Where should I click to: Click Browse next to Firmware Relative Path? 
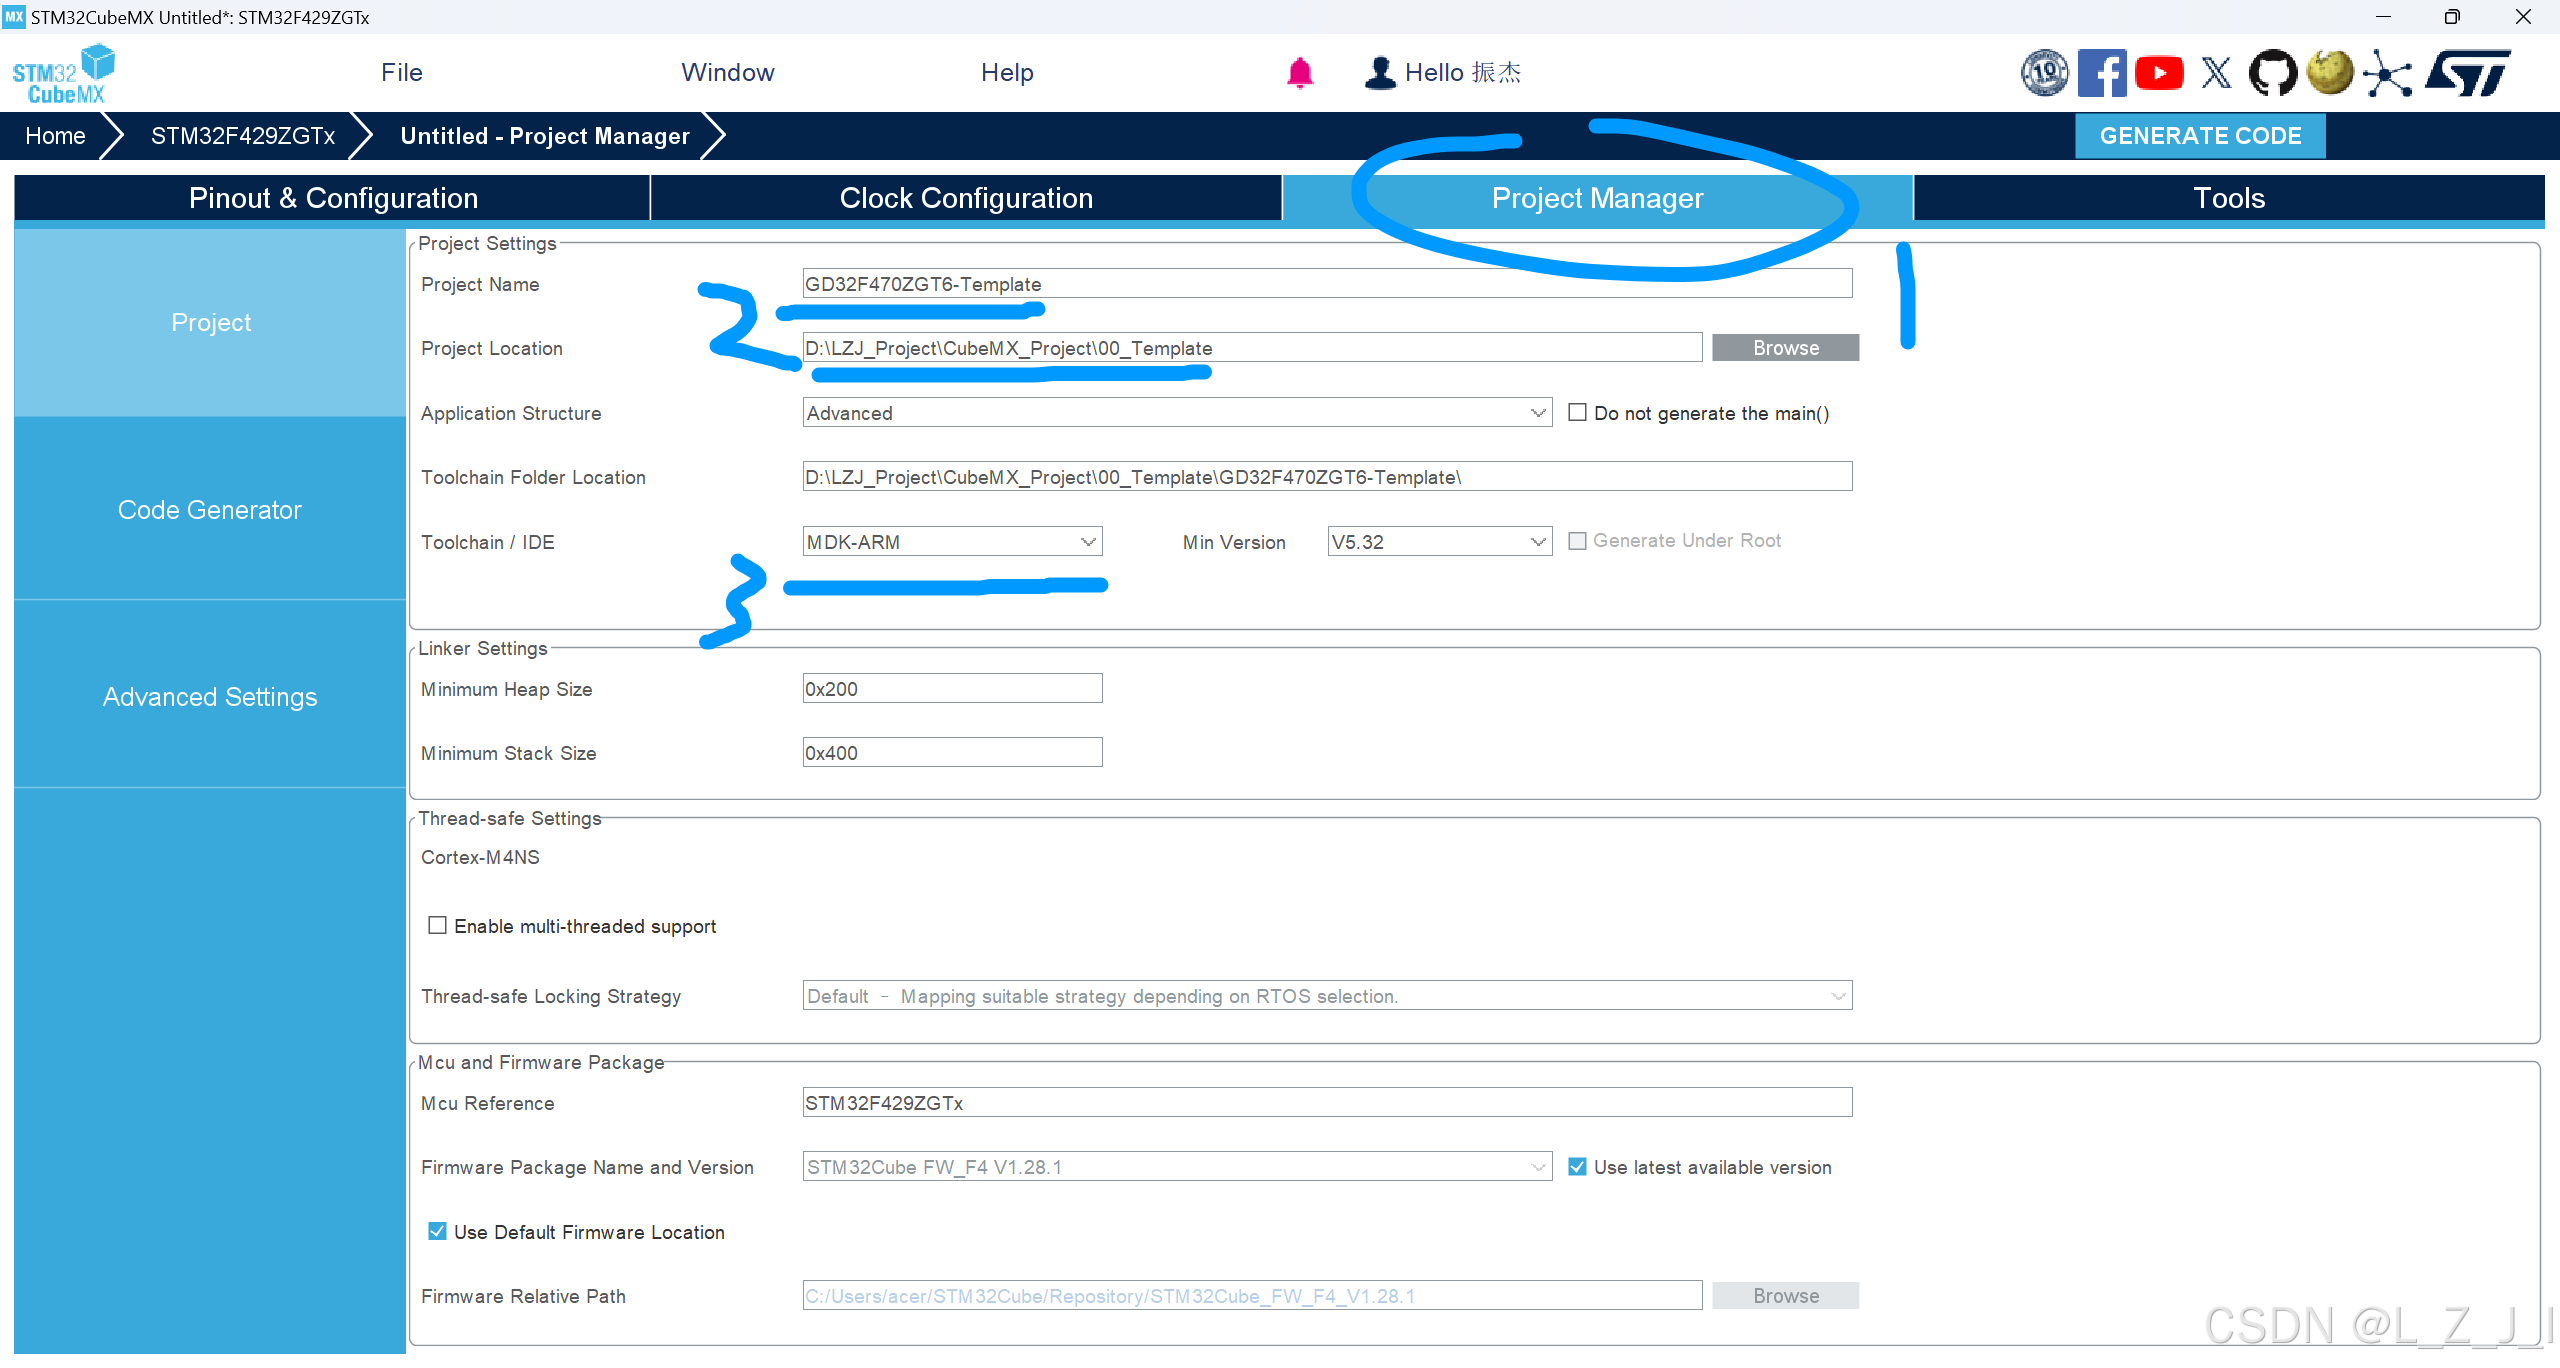tap(1785, 1296)
